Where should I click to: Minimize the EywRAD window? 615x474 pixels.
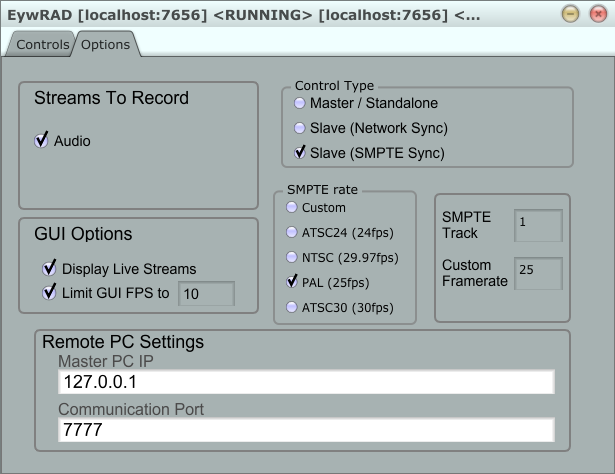pos(570,14)
